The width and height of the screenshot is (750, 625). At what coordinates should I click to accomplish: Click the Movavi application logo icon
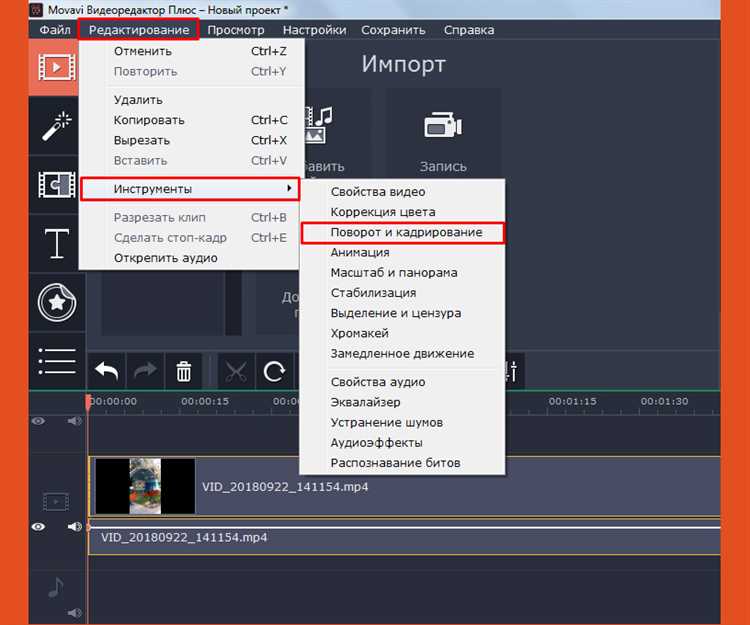pyautogui.click(x=36, y=10)
